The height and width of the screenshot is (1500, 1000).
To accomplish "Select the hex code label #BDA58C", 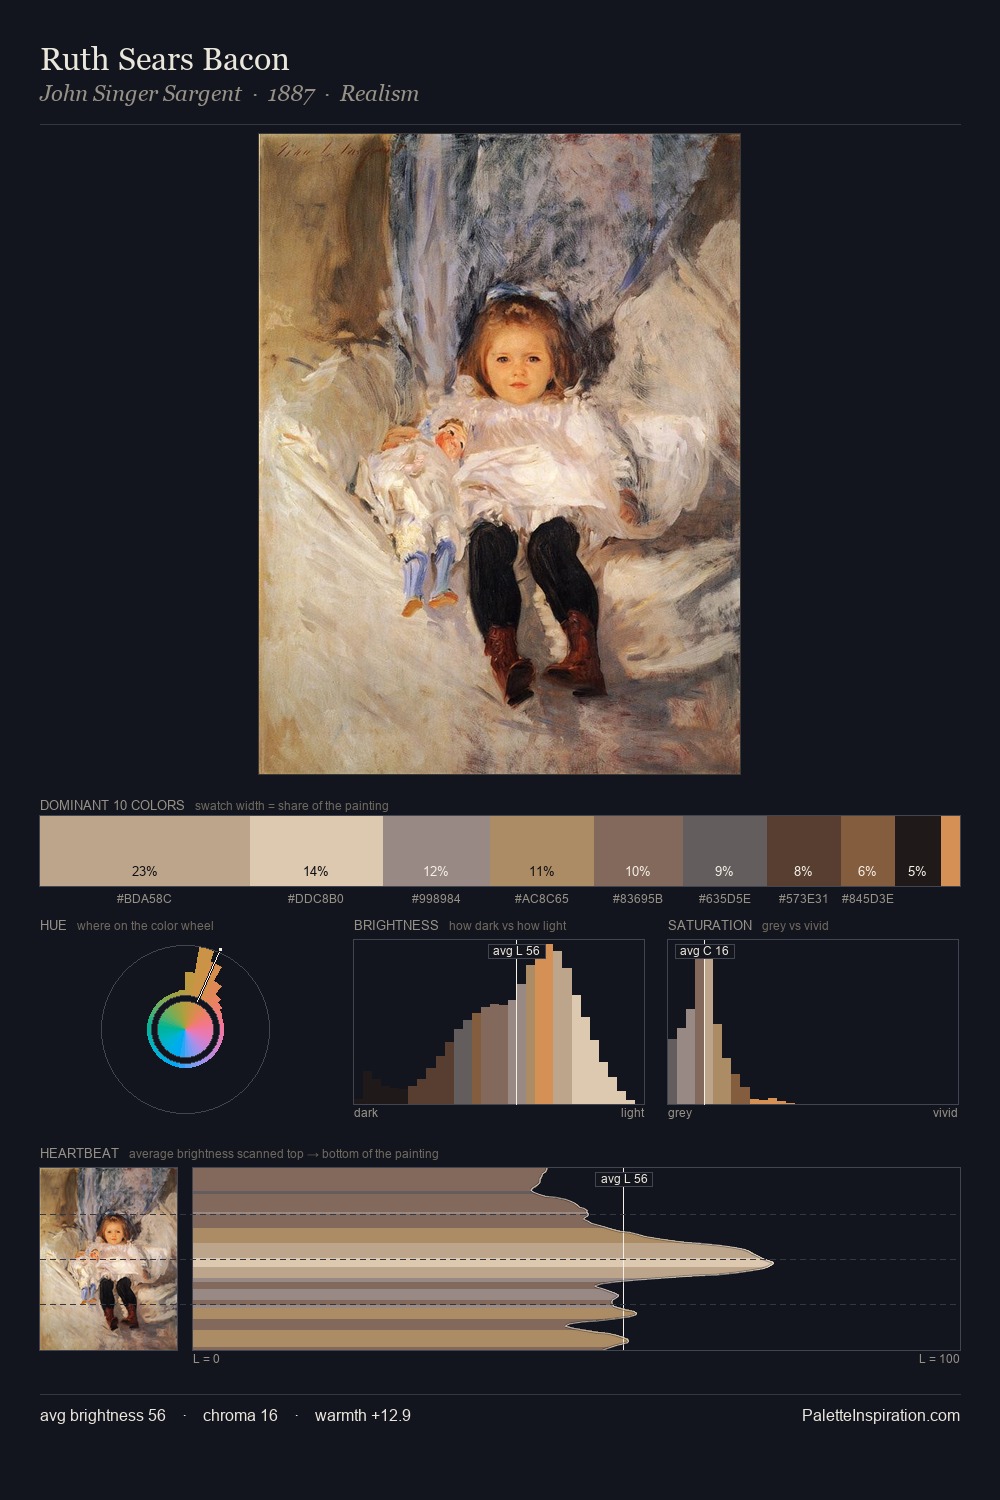I will pyautogui.click(x=144, y=899).
